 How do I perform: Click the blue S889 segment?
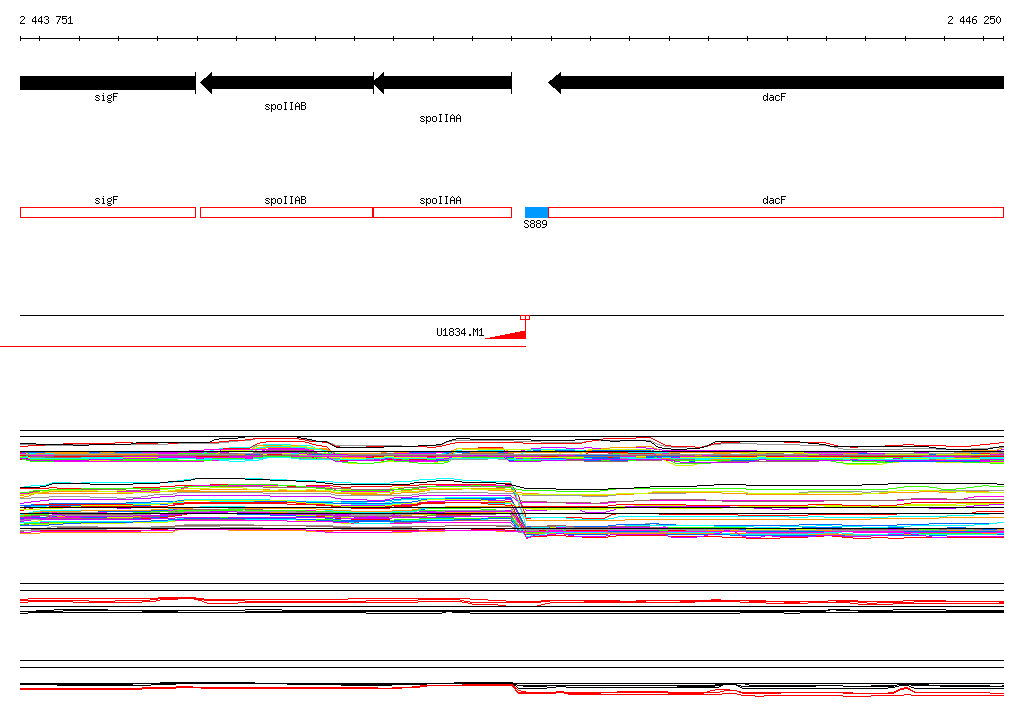[536, 212]
